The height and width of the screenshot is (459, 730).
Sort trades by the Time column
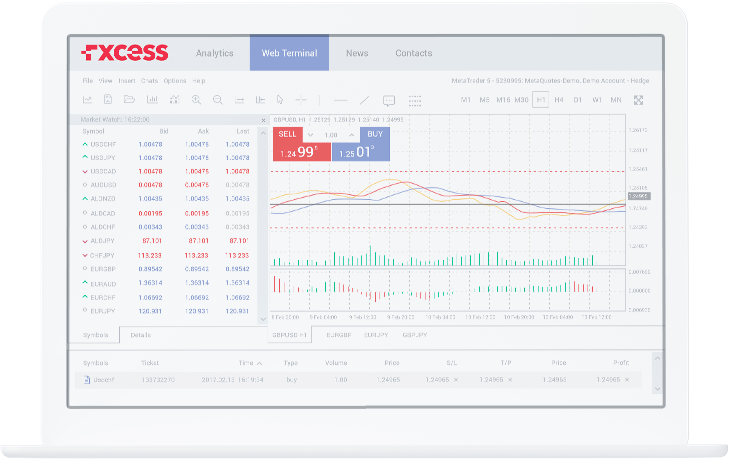pyautogui.click(x=246, y=362)
